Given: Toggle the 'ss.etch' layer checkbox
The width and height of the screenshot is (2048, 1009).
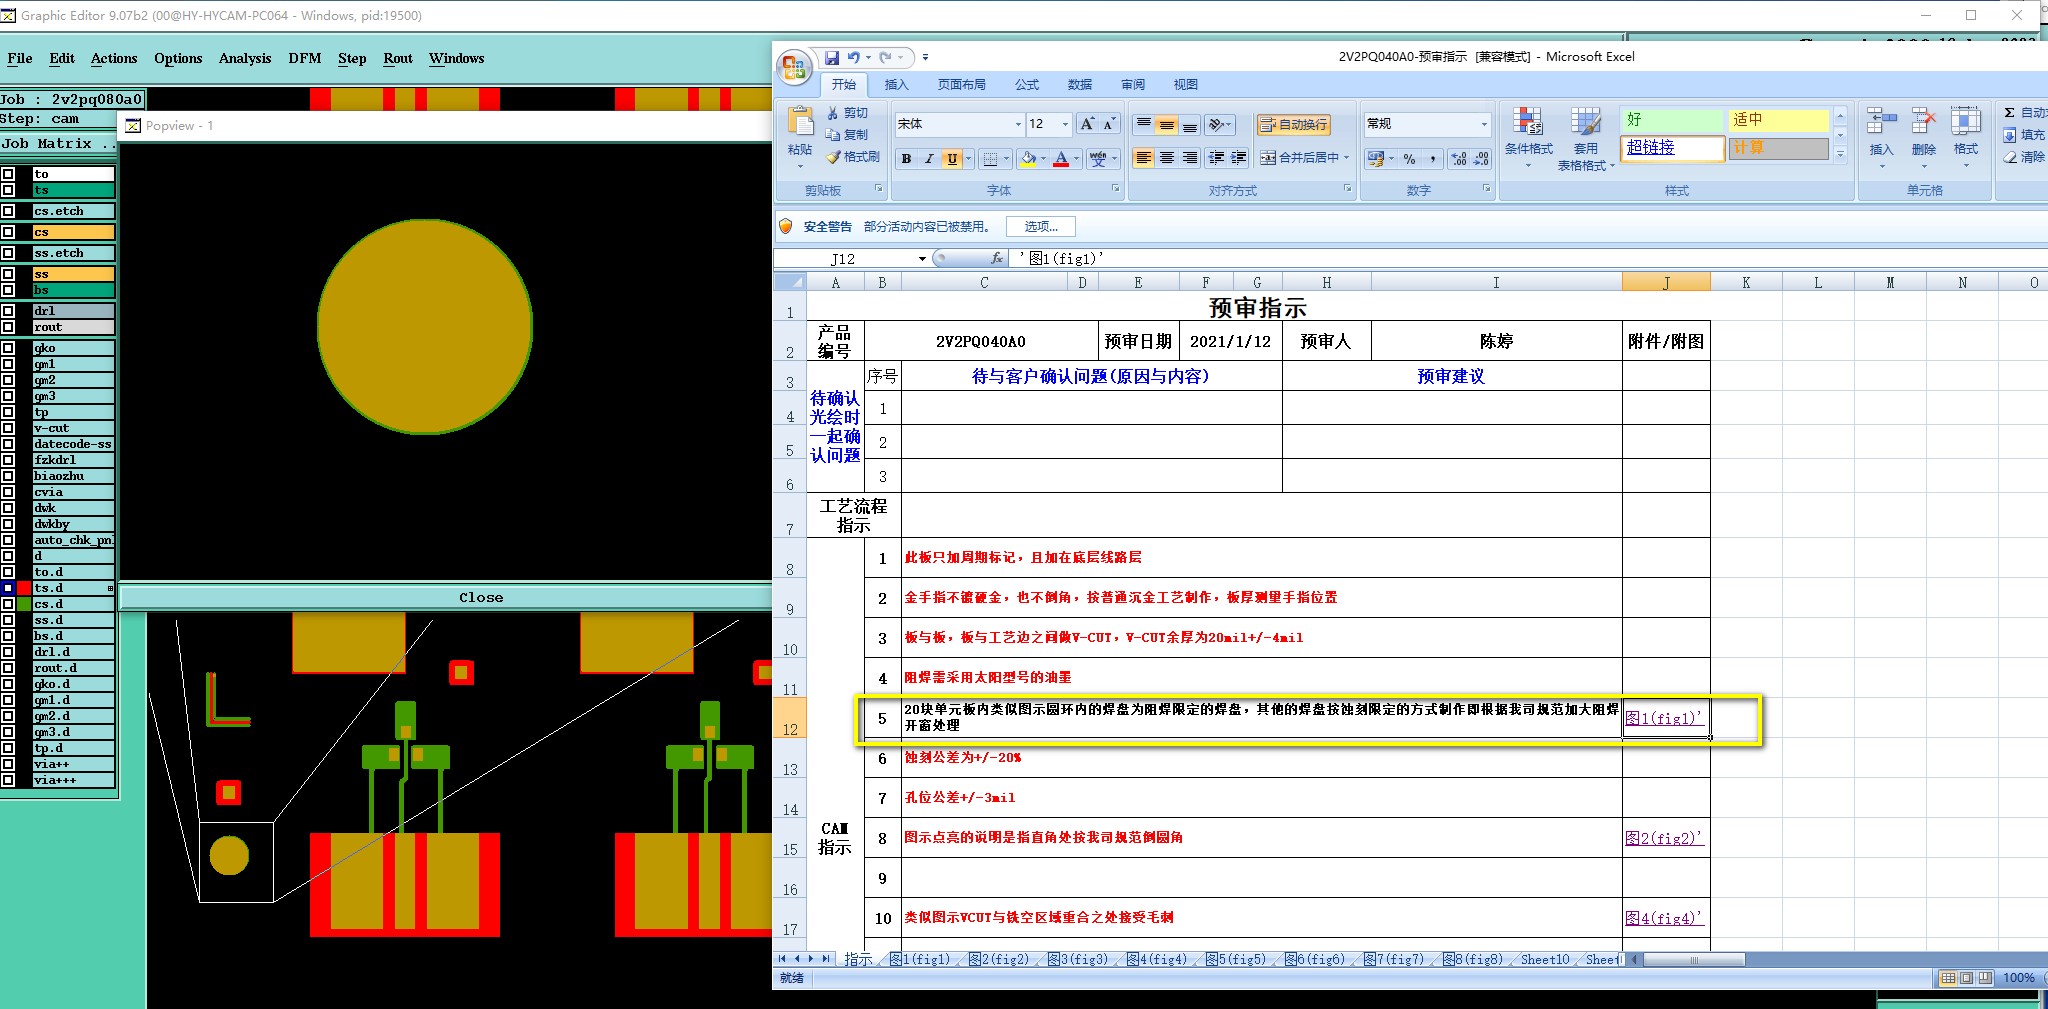Looking at the screenshot, I should coord(8,253).
